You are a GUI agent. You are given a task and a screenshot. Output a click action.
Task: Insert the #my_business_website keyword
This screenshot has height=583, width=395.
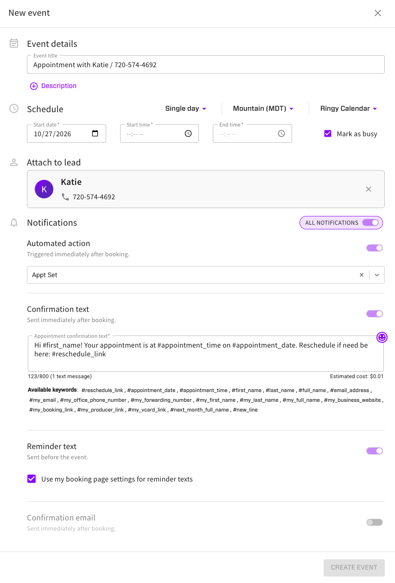(x=352, y=400)
